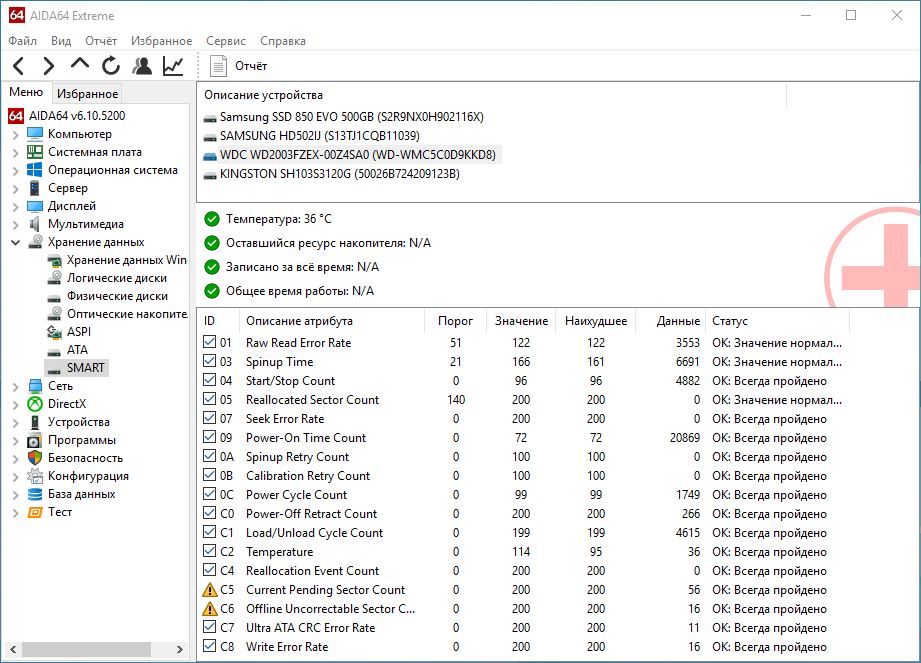Click the report document icon
This screenshot has width=921, height=663.
[219, 66]
